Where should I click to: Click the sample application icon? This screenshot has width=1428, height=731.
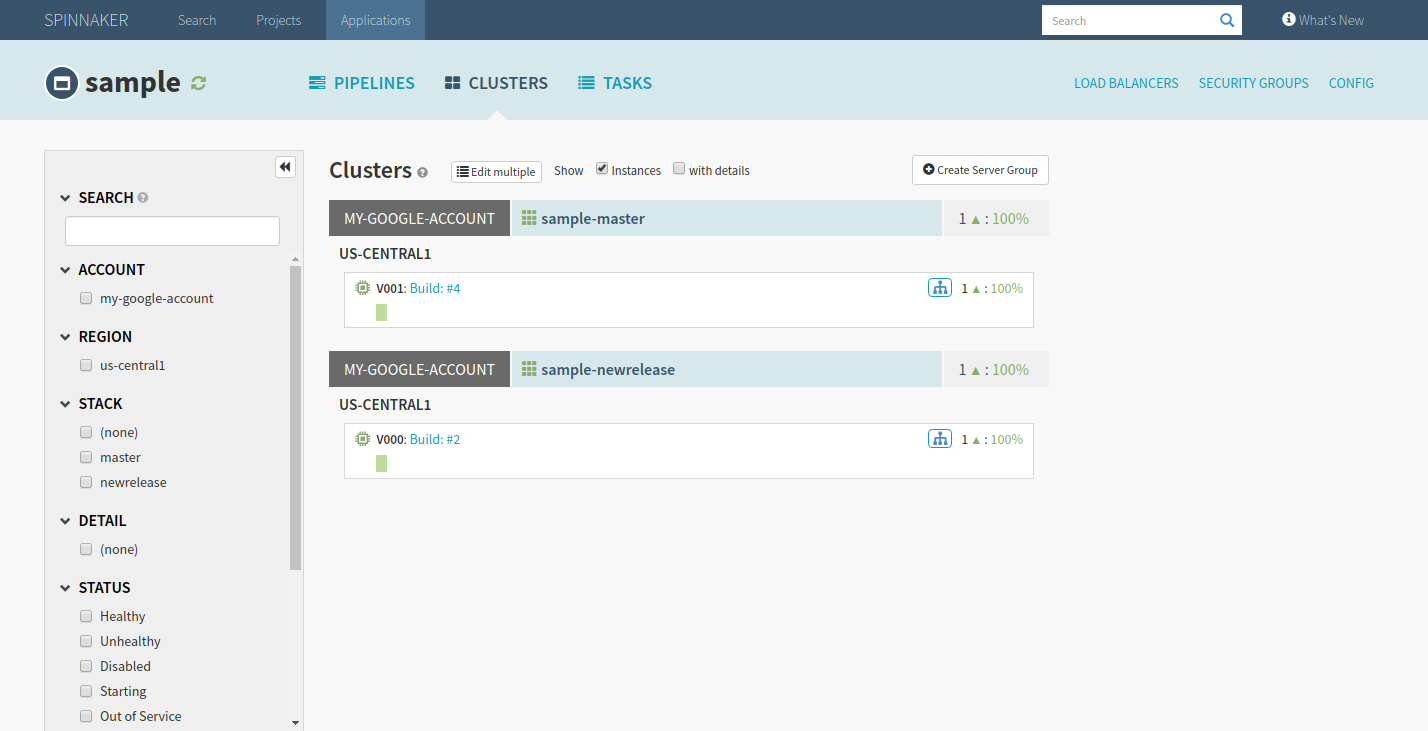pyautogui.click(x=61, y=83)
